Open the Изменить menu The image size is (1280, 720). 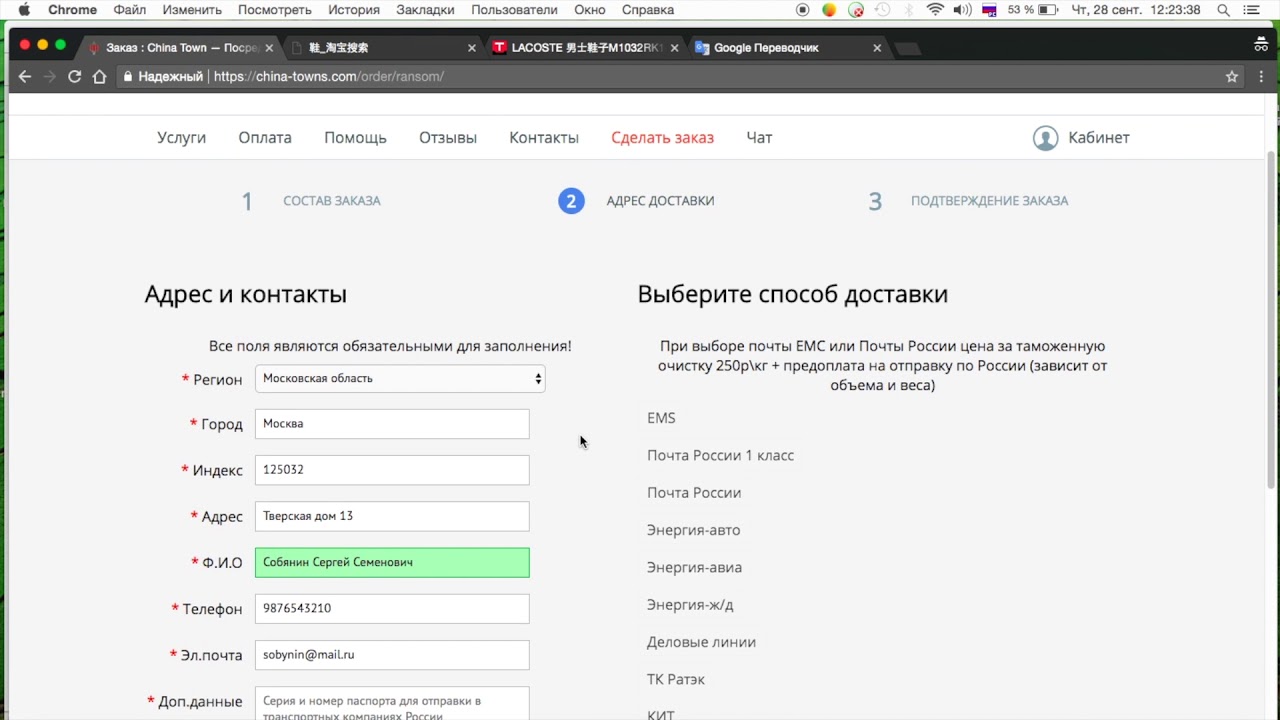click(x=192, y=10)
